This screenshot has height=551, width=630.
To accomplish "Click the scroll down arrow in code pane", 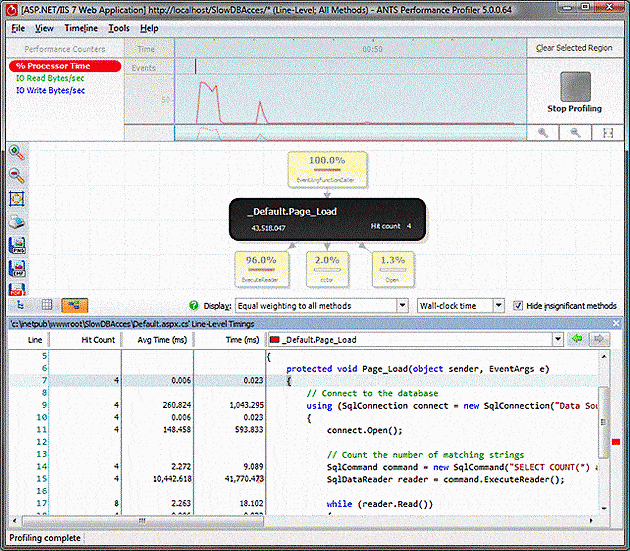I will (x=603, y=508).
